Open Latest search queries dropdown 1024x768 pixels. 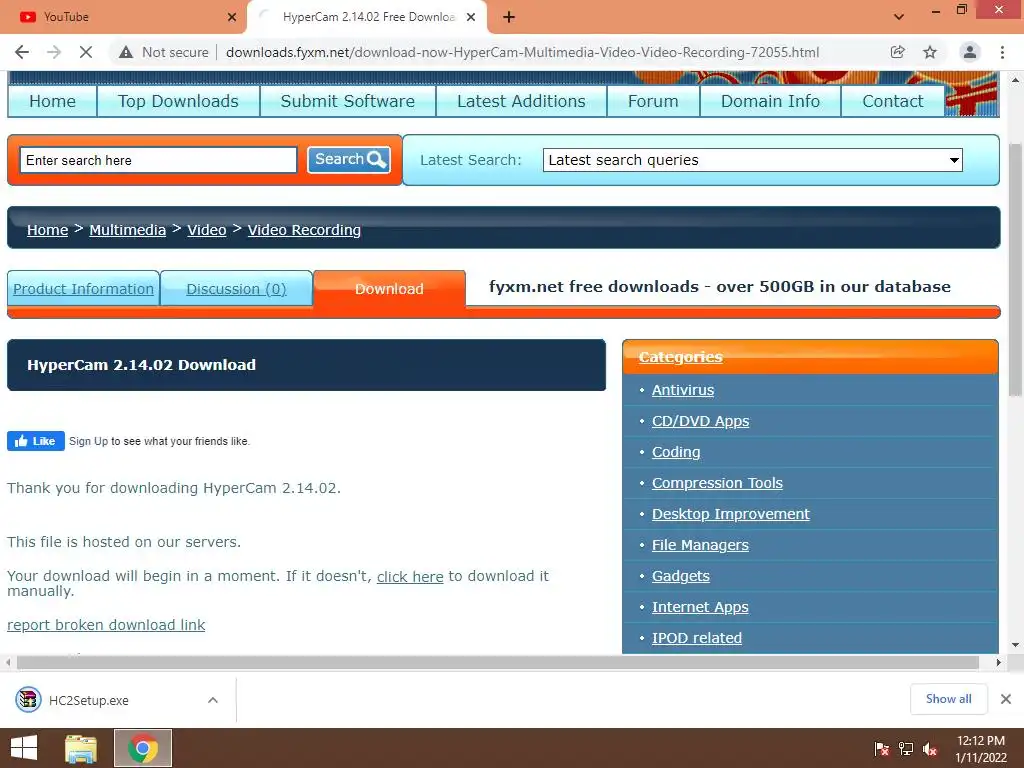[x=753, y=160]
